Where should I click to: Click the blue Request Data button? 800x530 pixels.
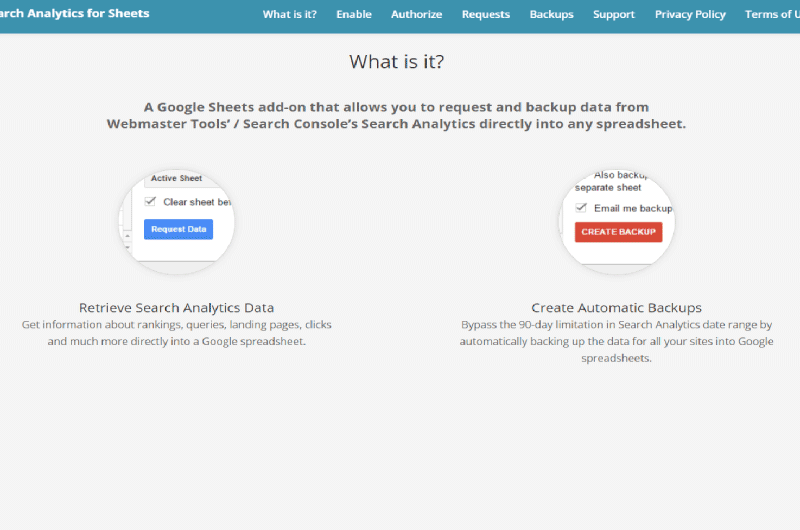pos(178,230)
